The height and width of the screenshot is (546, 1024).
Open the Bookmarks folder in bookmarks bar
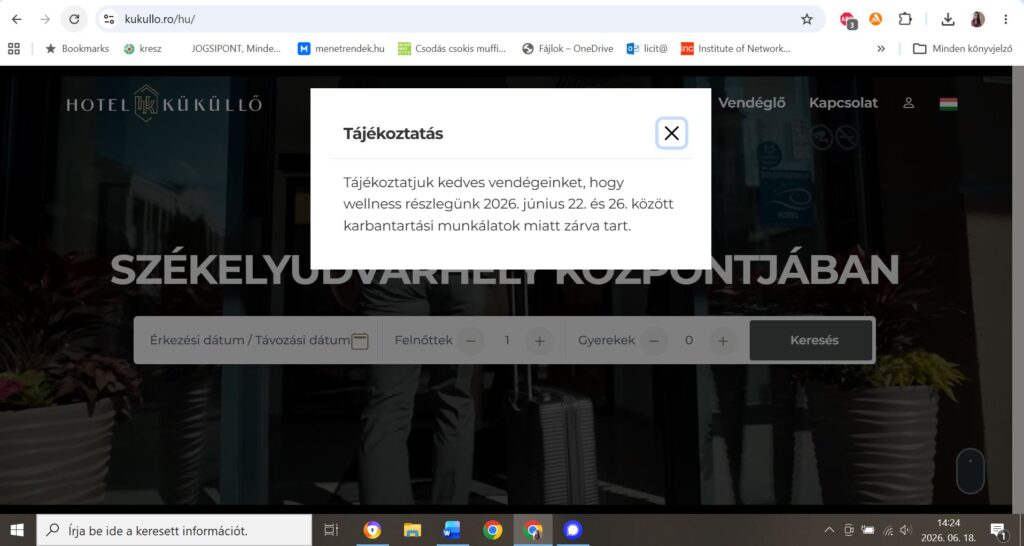point(77,48)
